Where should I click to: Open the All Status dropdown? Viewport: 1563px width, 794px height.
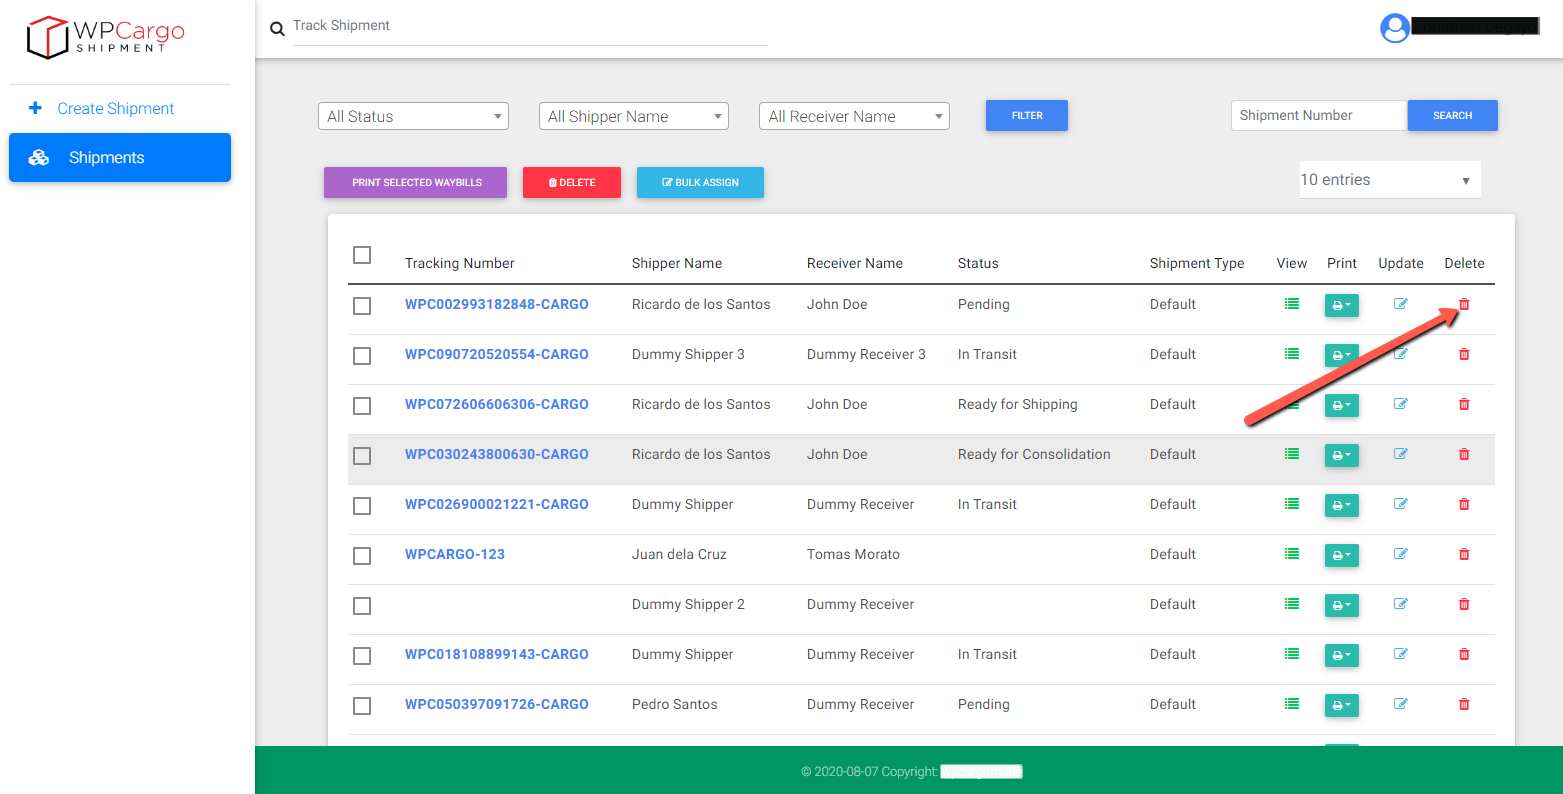pos(413,117)
